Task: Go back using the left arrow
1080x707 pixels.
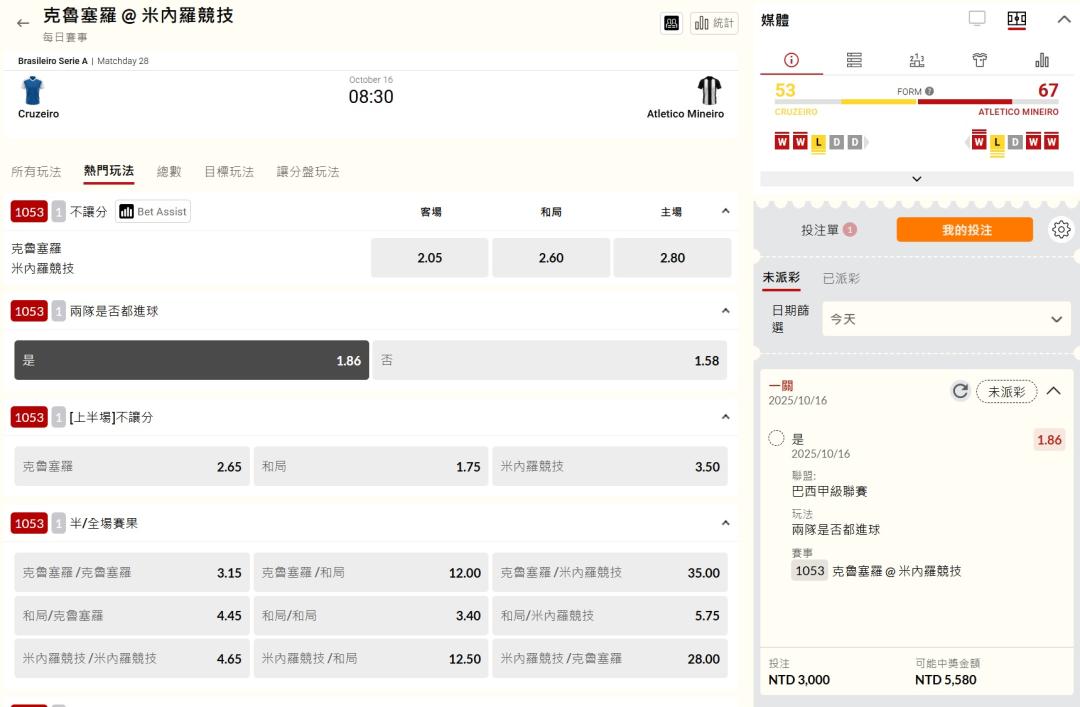Action: 23,23
